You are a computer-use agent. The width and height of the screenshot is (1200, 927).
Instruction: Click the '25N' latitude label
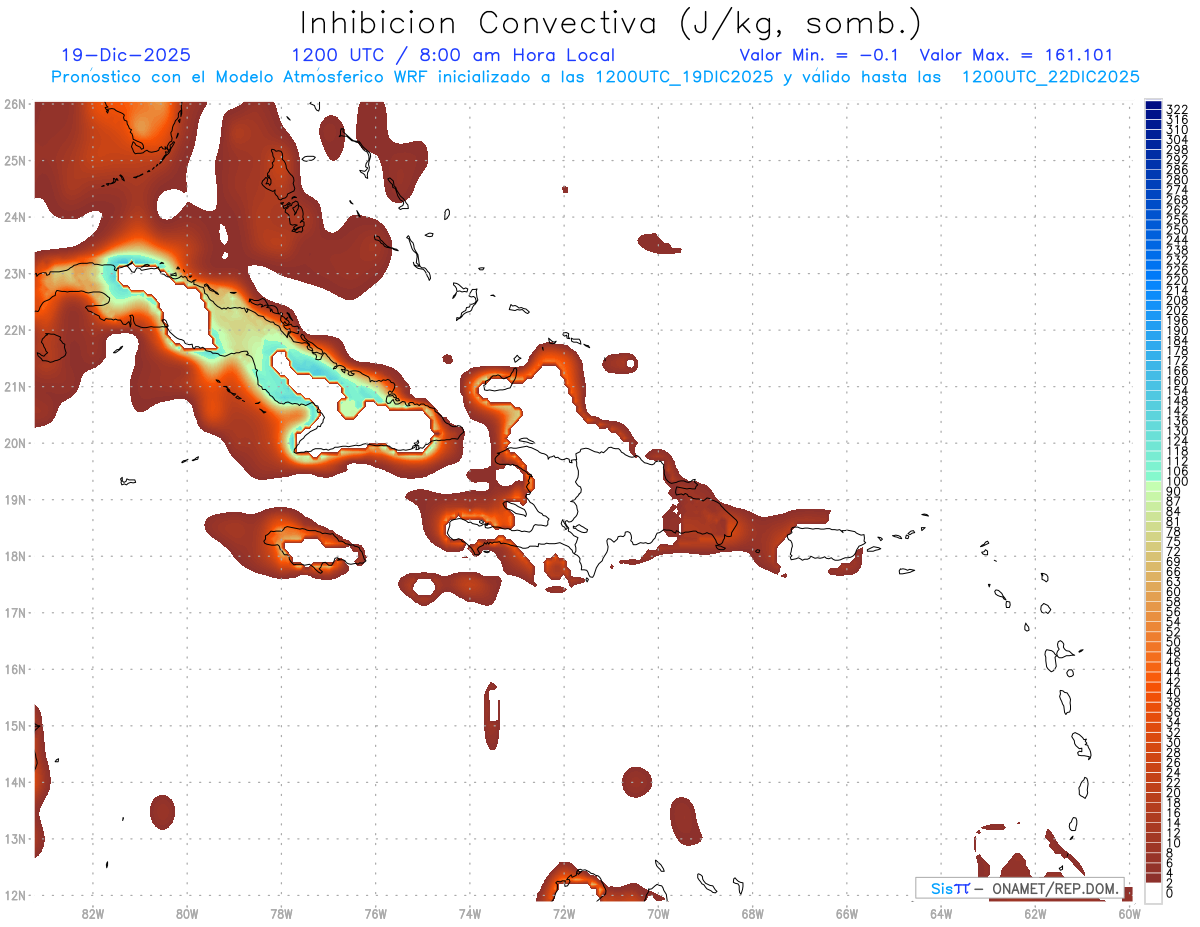[x=14, y=160]
